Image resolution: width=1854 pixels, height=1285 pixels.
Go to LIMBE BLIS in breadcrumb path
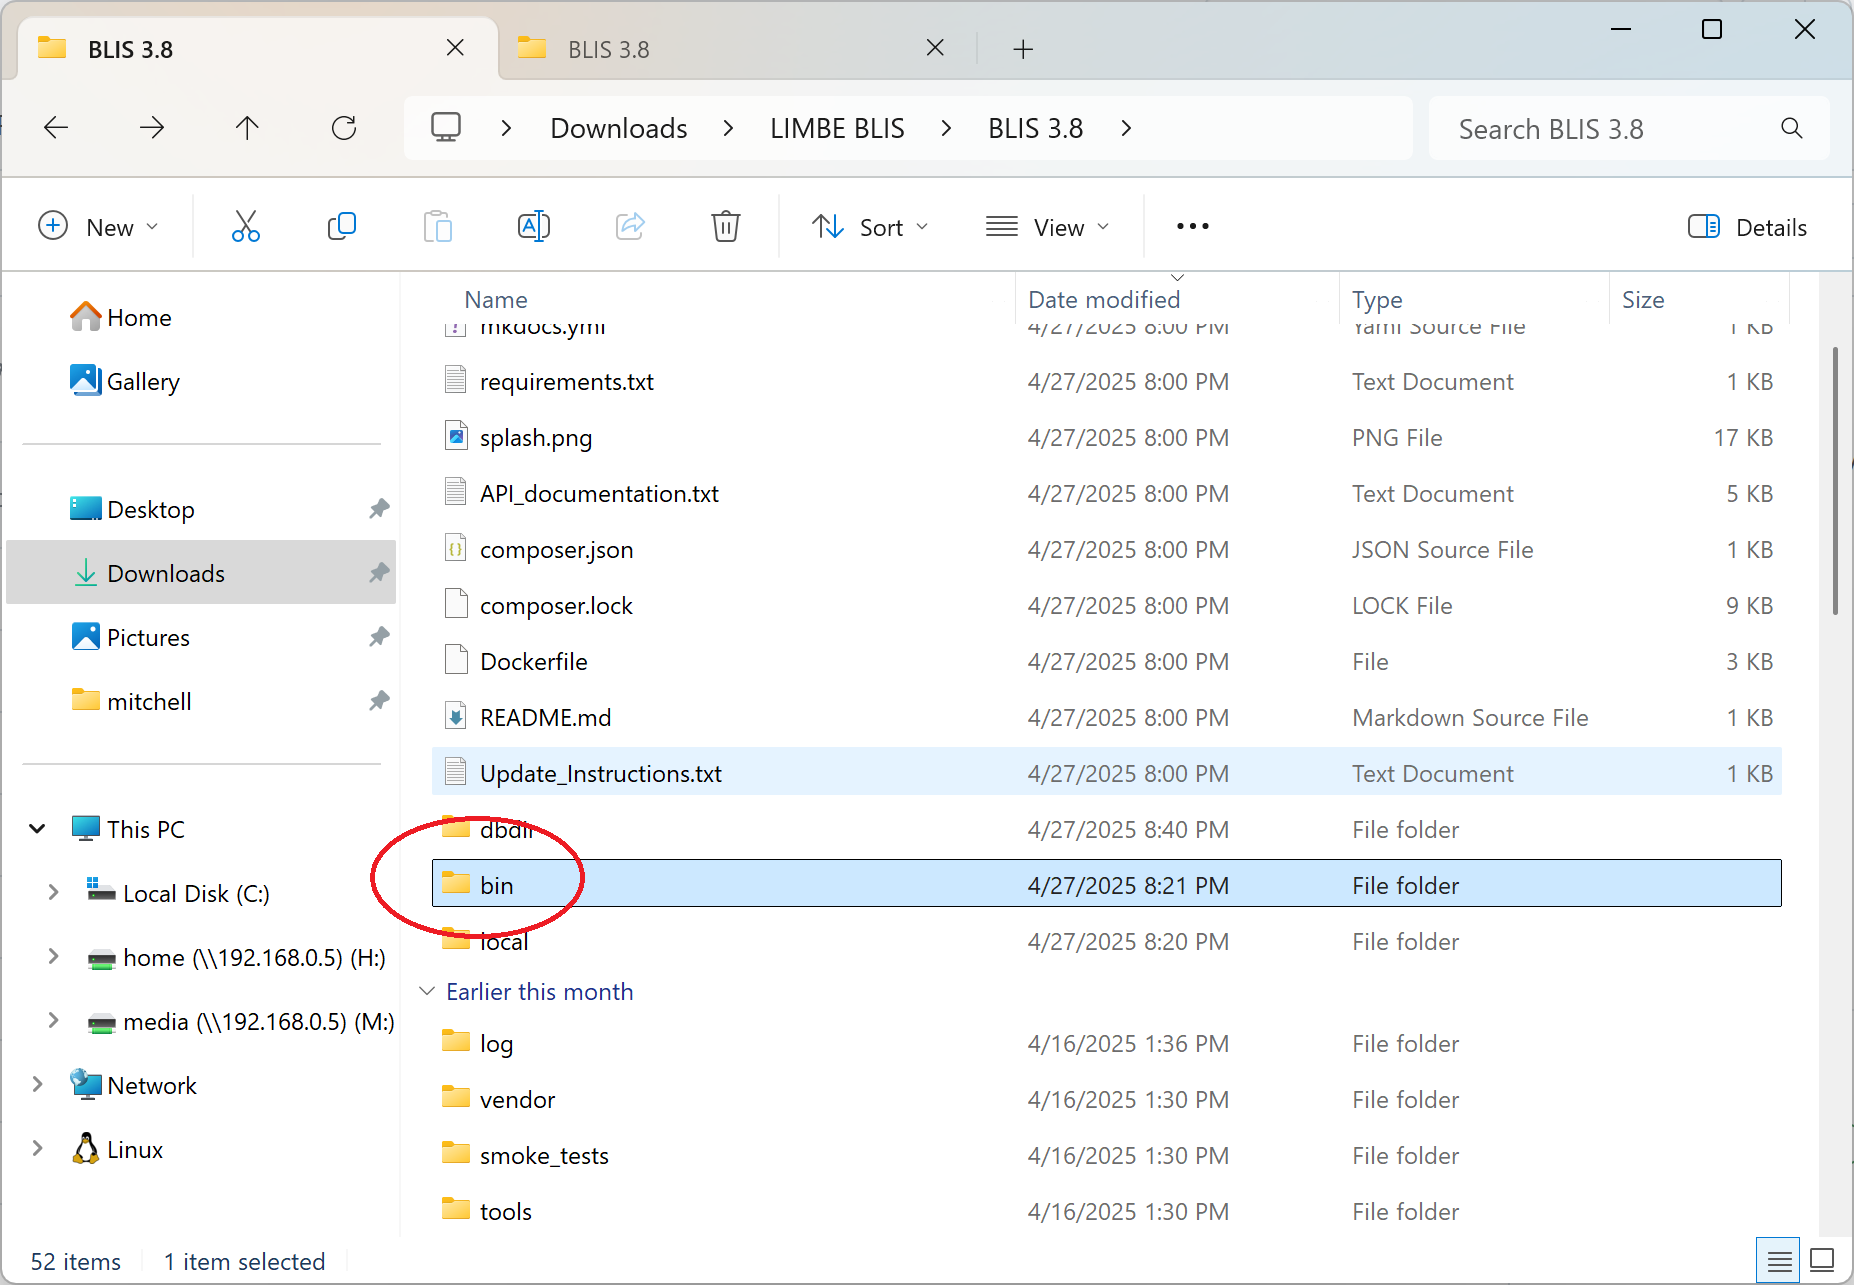click(x=837, y=128)
